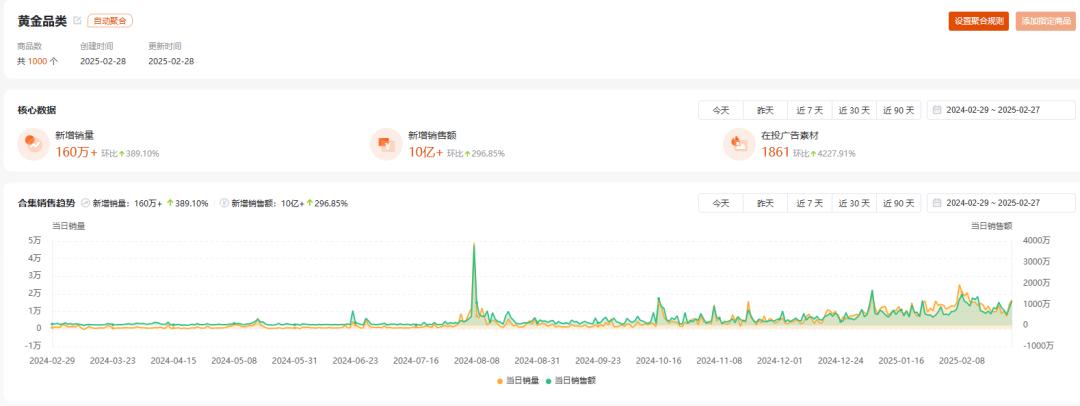The height and width of the screenshot is (406, 1080).
Task: Select 今天 in 合集销售趋势 section
Action: 721,203
